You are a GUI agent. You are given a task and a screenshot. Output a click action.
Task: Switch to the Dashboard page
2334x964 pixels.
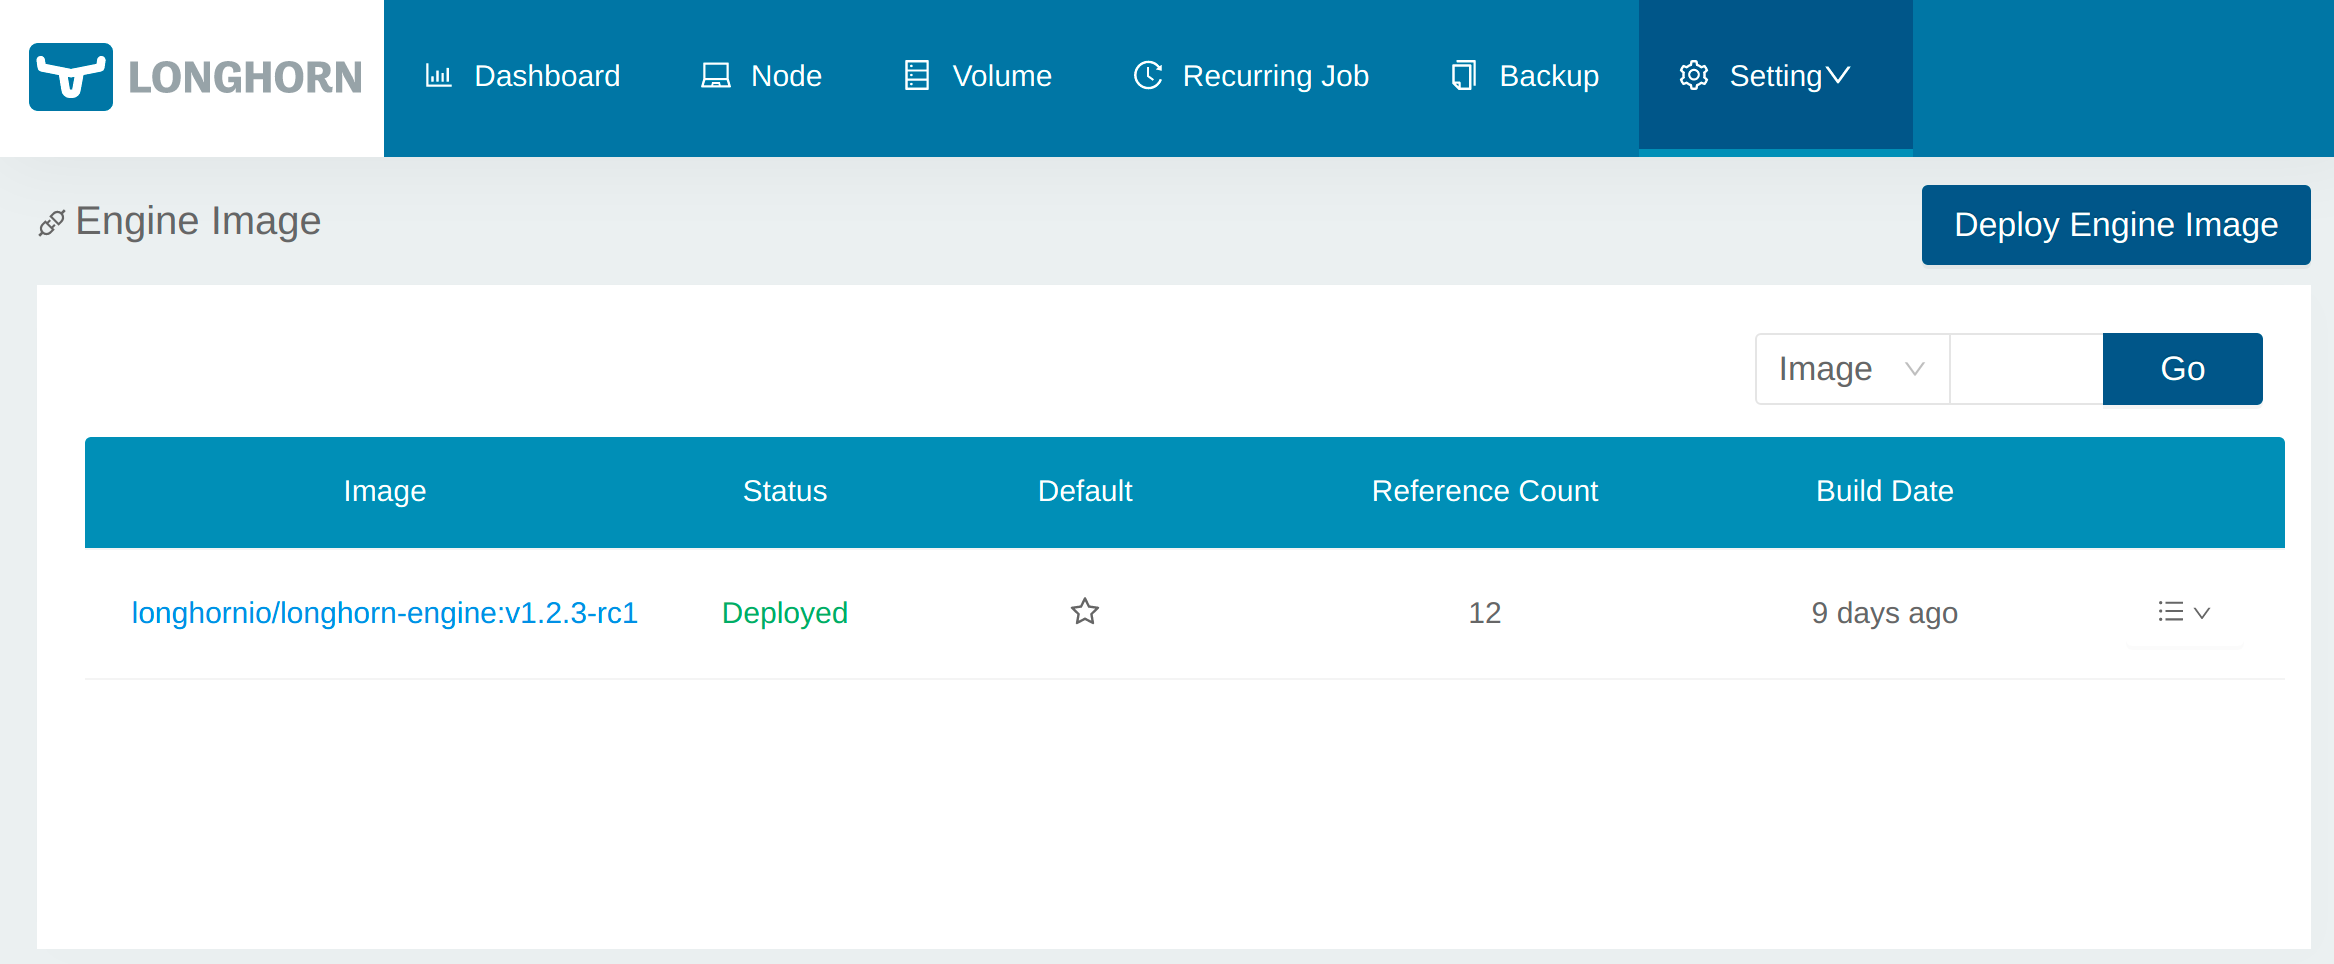[x=546, y=75]
